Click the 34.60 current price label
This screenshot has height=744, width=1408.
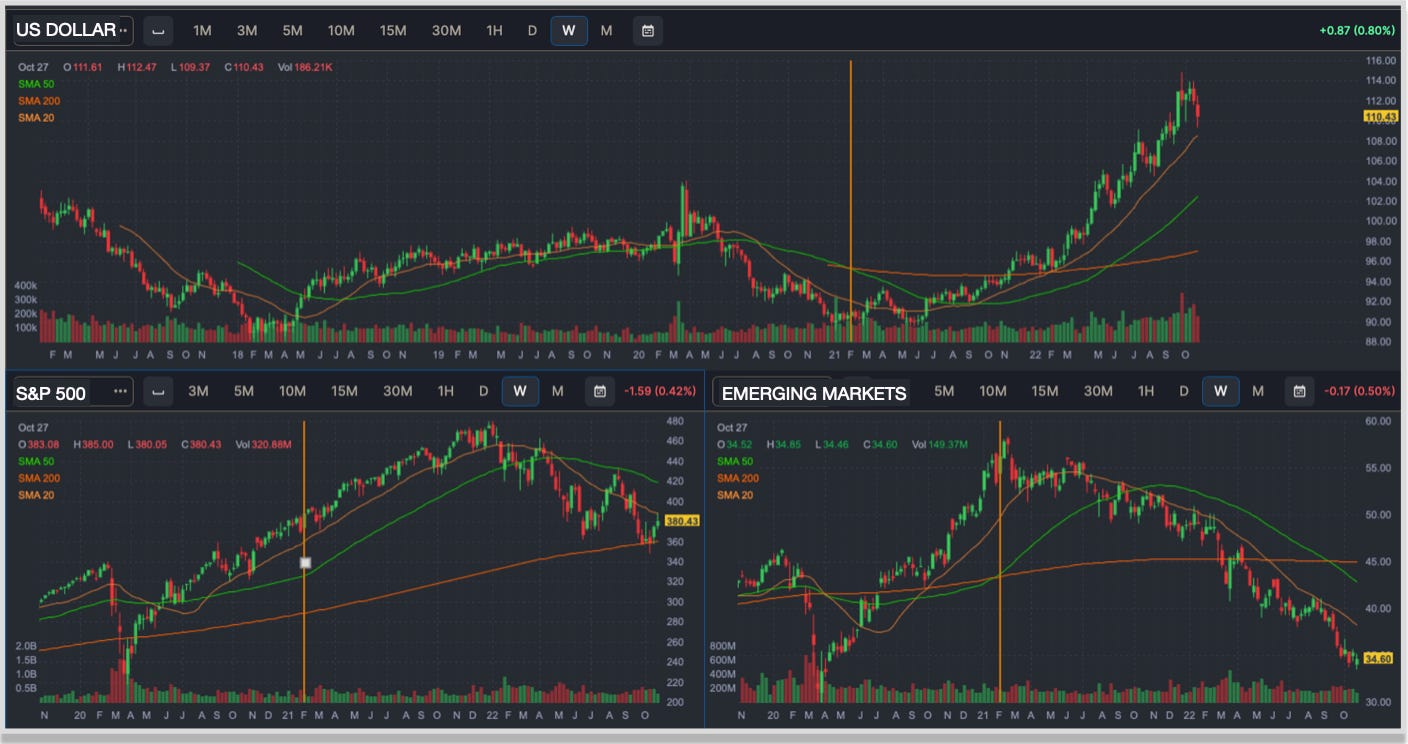tap(1379, 658)
